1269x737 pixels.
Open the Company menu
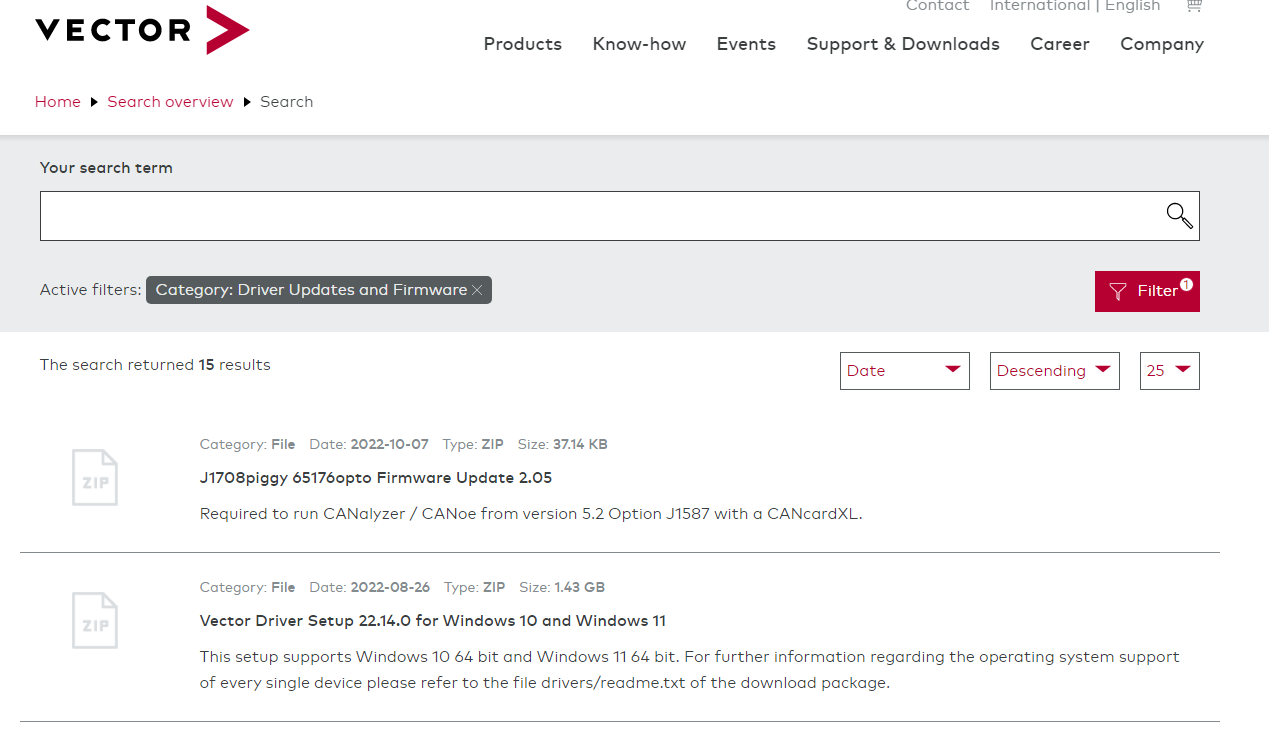(1162, 44)
